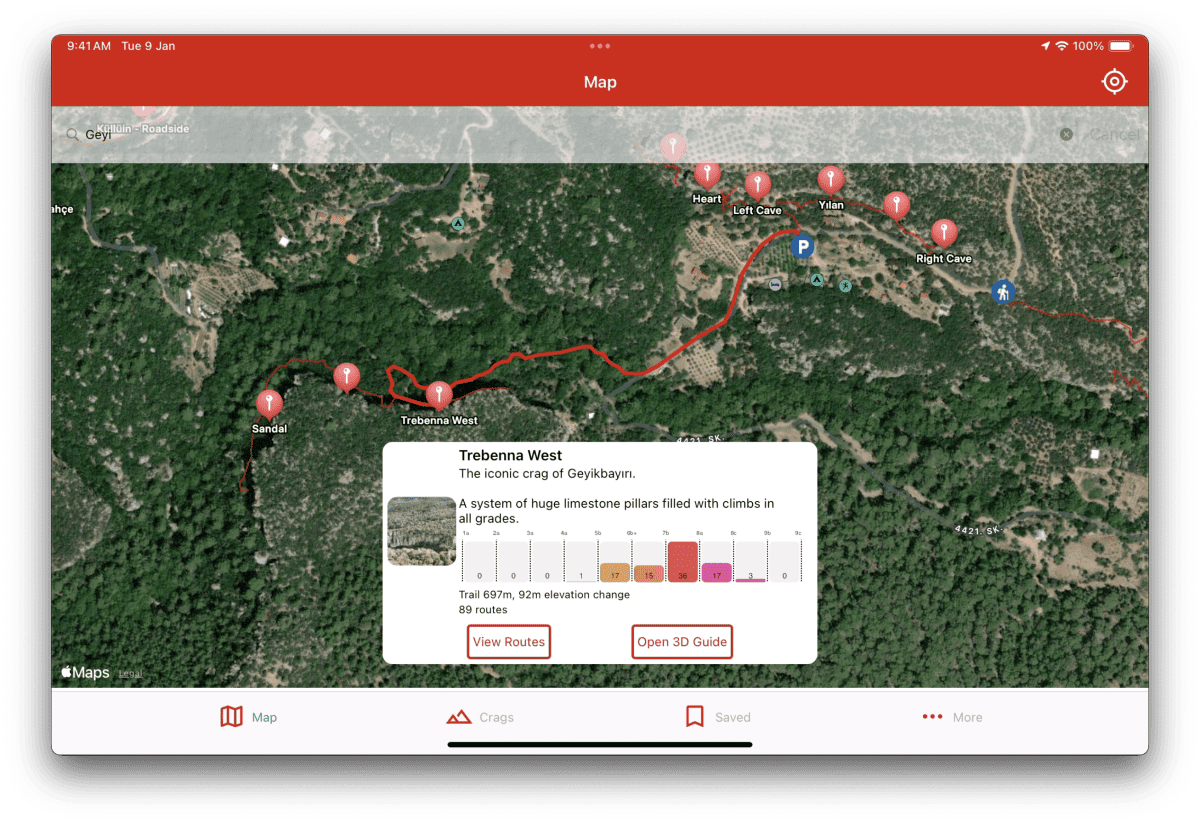The width and height of the screenshot is (1200, 823).
Task: Open the Saved tab
Action: point(717,717)
